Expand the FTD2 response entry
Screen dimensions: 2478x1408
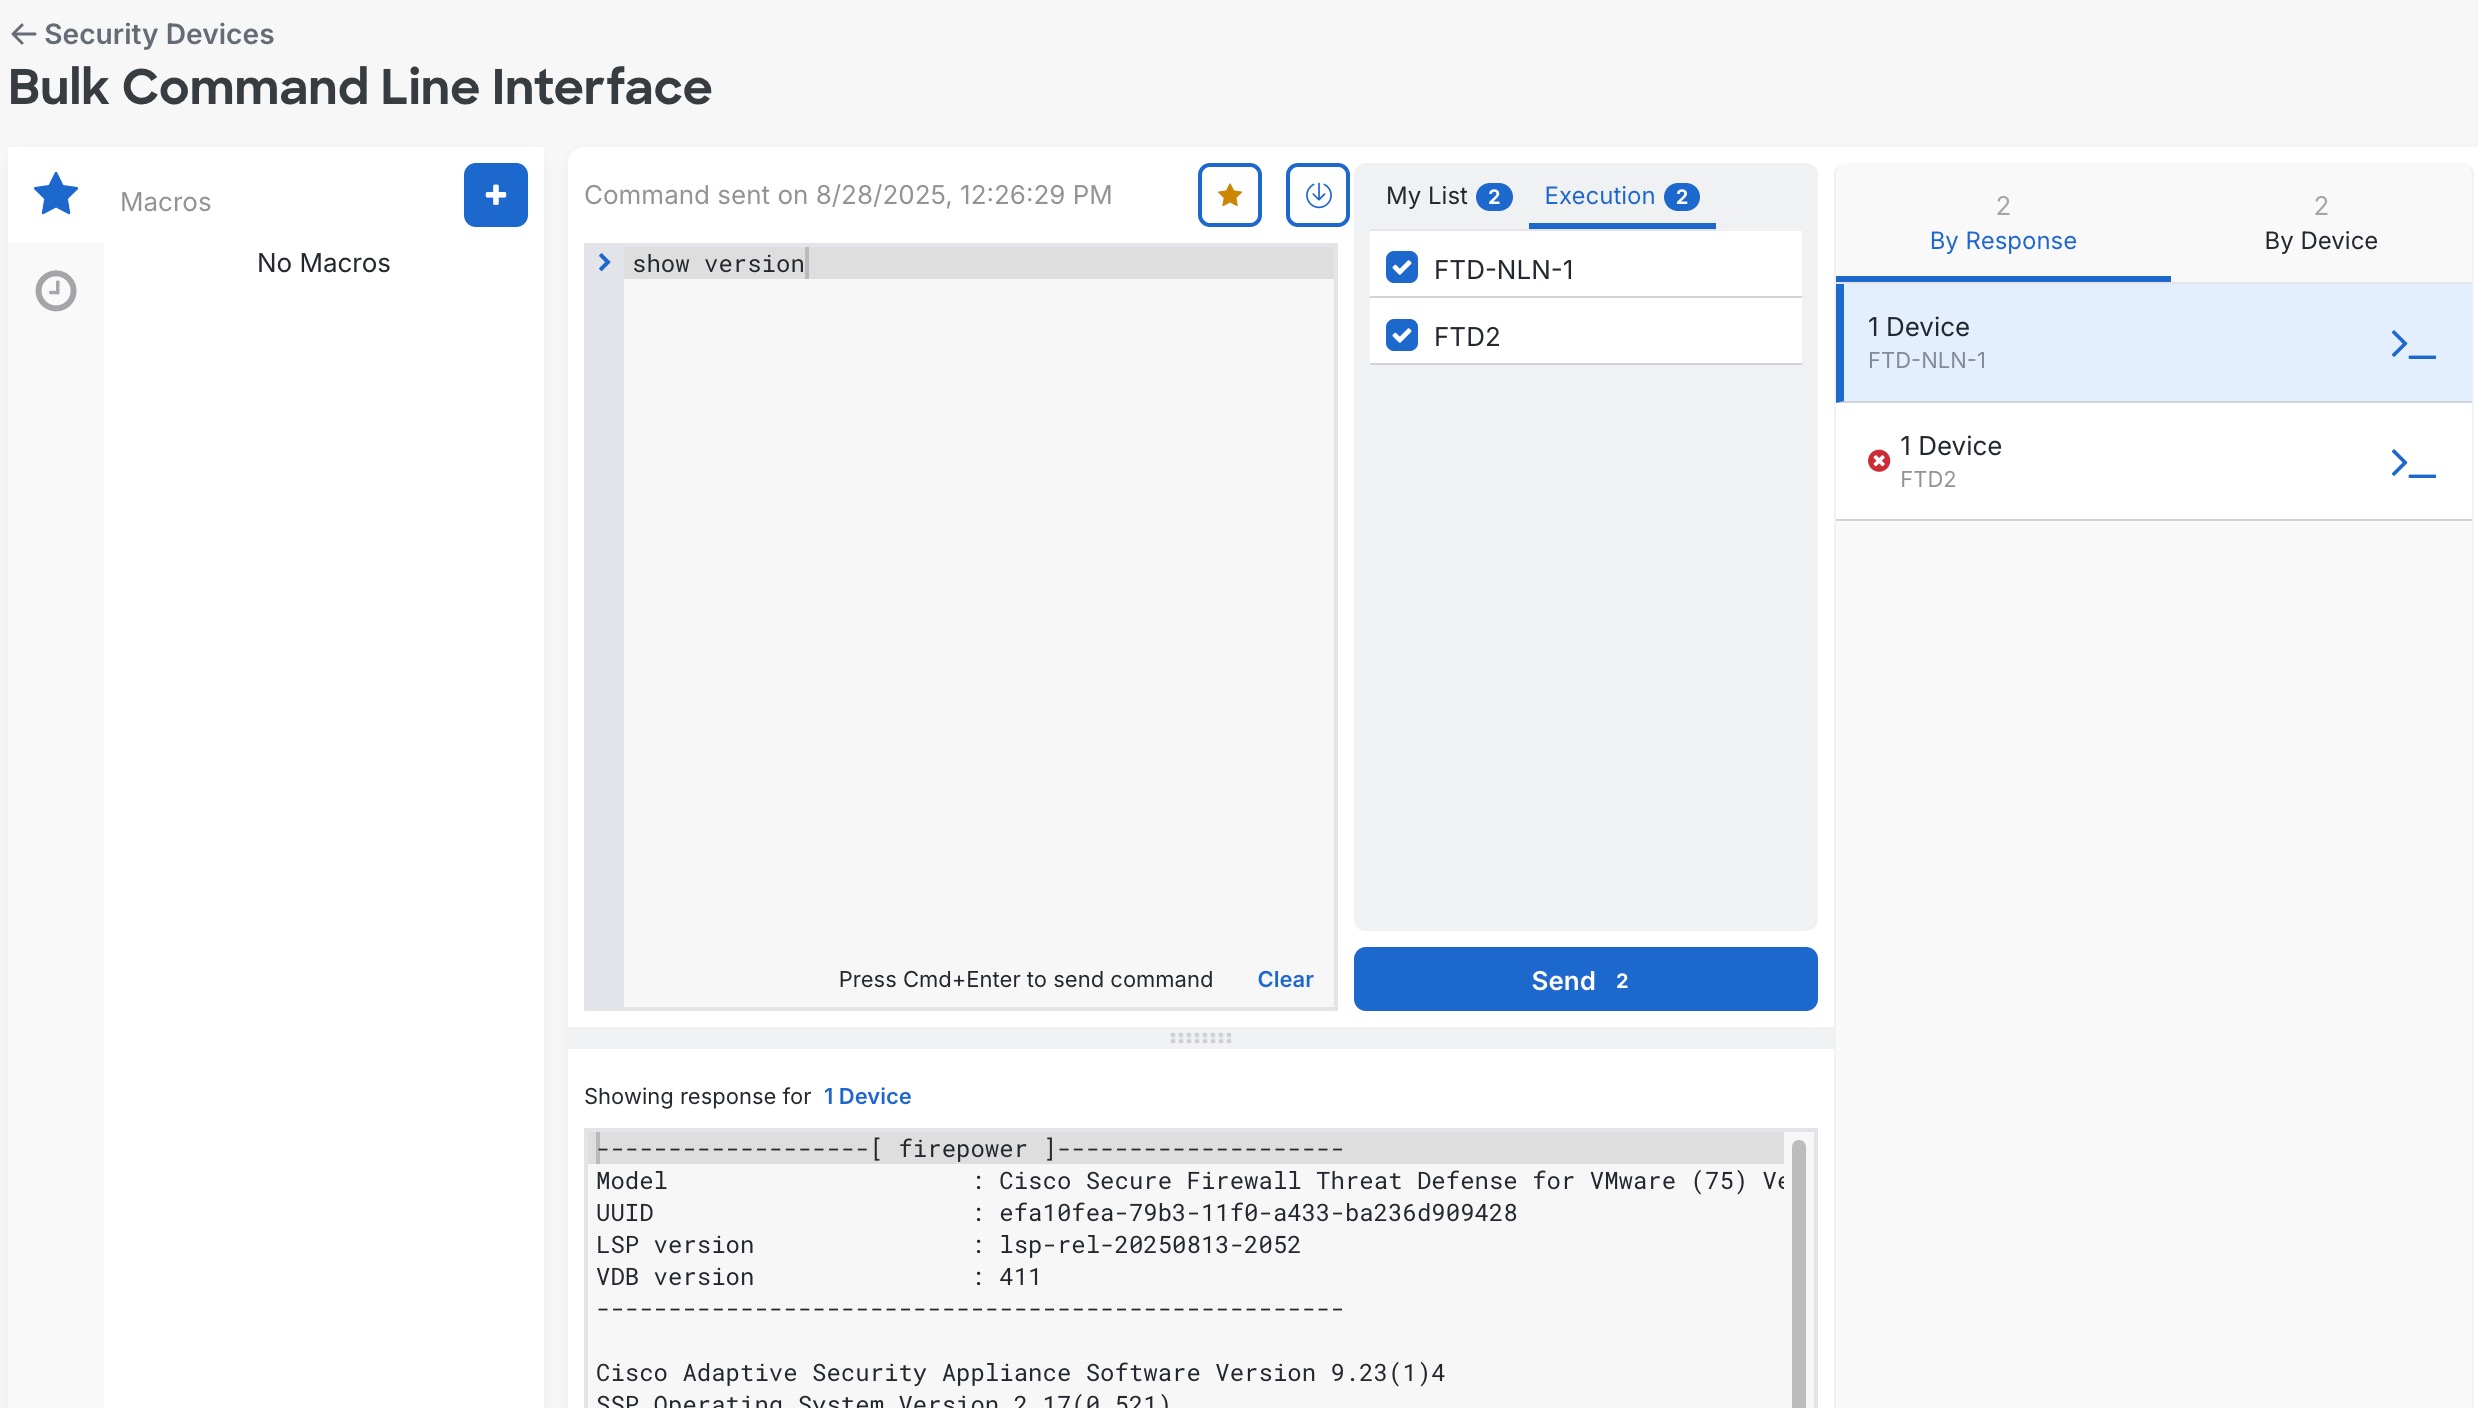point(2100,461)
